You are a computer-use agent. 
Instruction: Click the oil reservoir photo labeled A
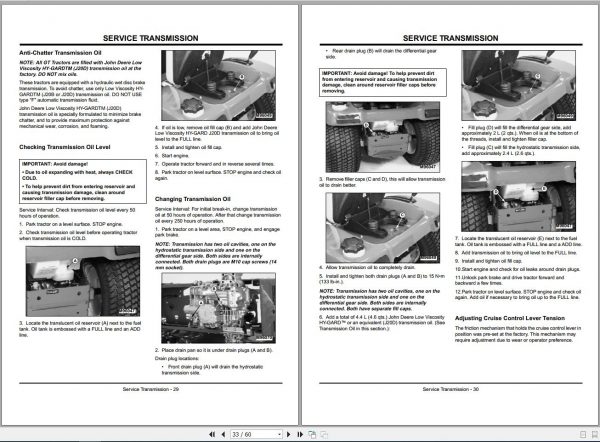(83, 281)
